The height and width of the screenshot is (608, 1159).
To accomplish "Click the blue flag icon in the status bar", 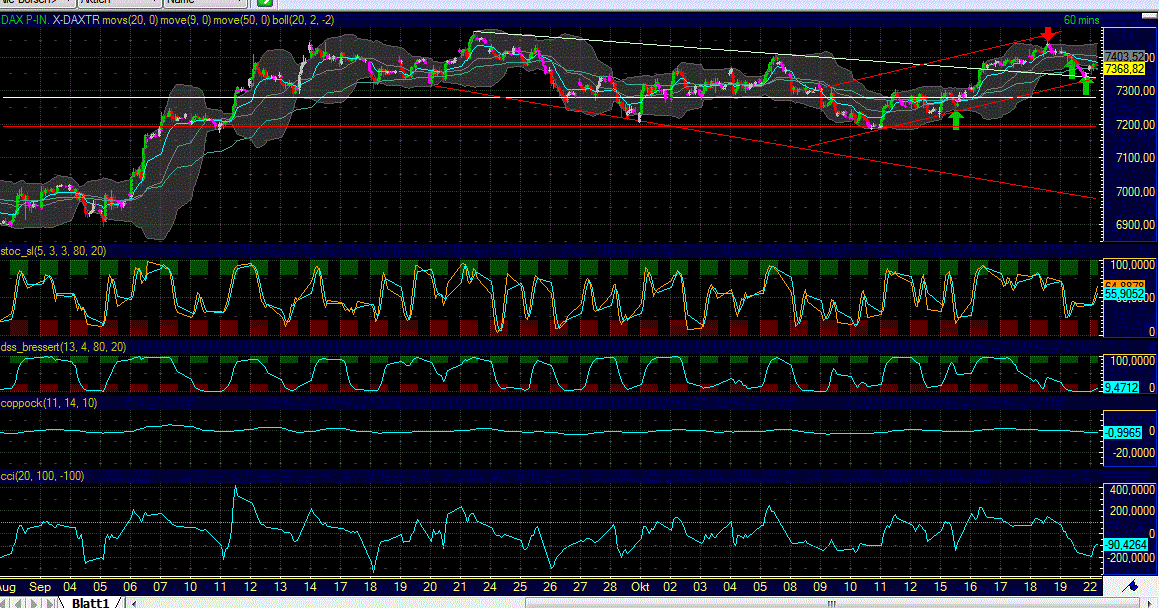I will [1133, 585].
